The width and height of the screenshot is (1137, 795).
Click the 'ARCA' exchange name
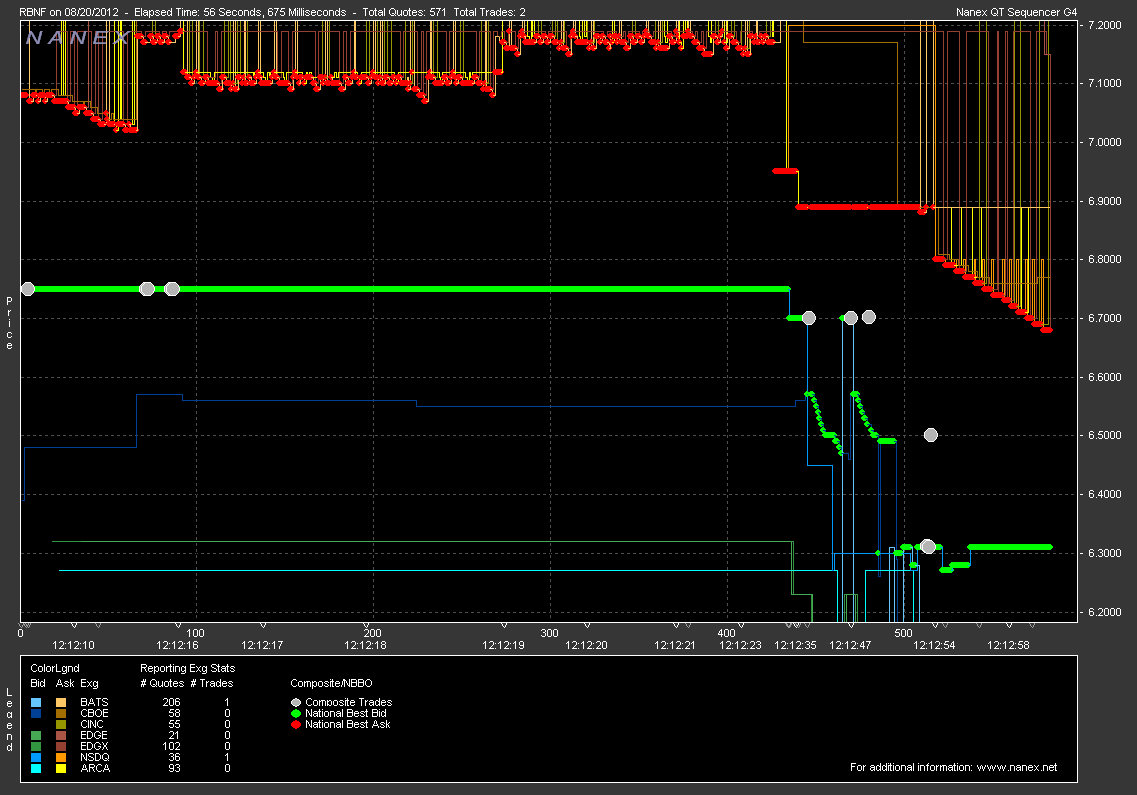tap(95, 768)
